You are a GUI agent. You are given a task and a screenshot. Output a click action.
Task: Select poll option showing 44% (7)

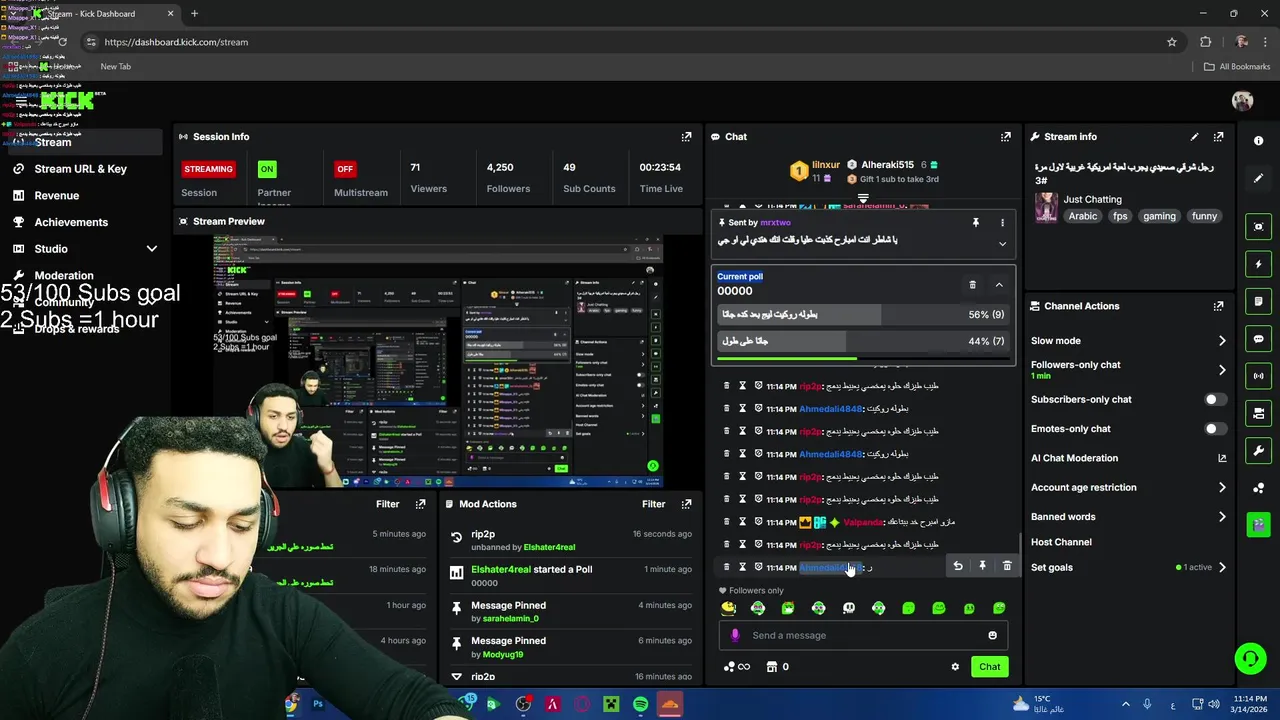pos(863,341)
